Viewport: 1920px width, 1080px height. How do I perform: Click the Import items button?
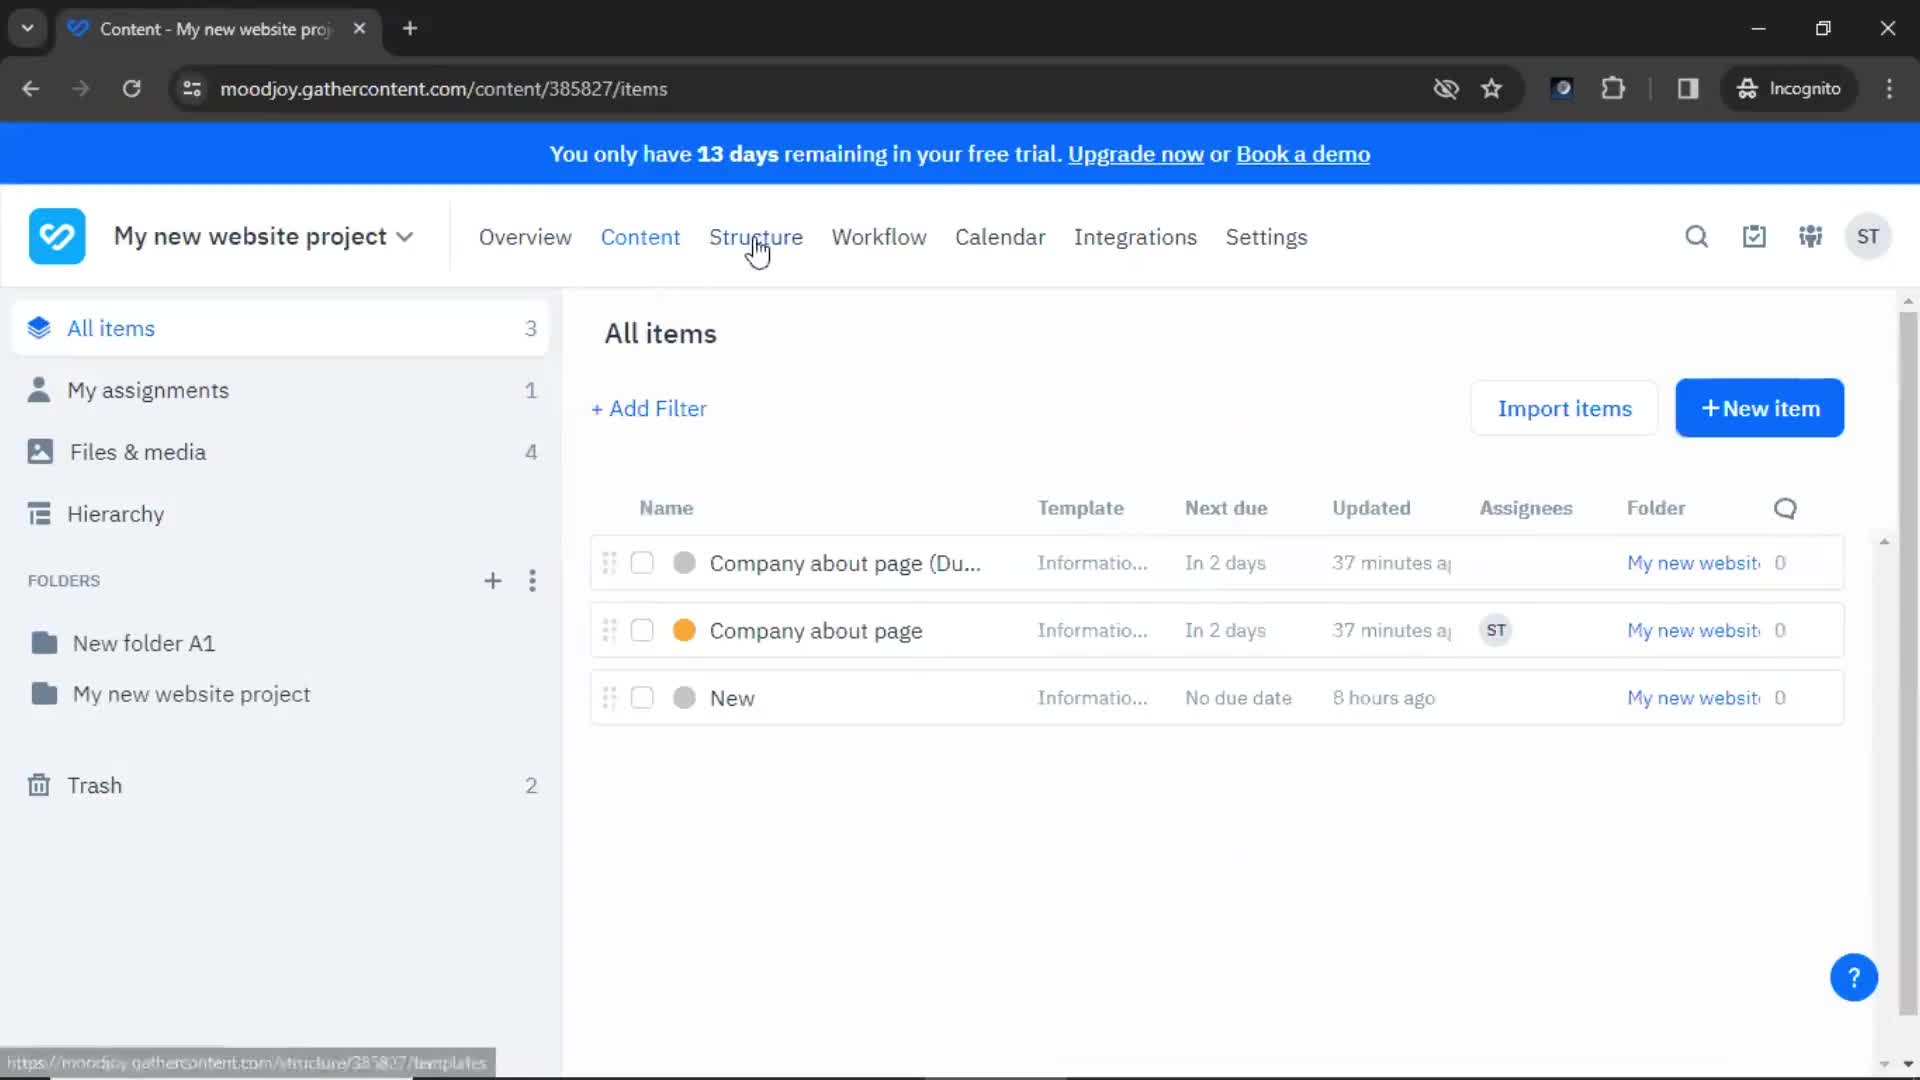1564,407
